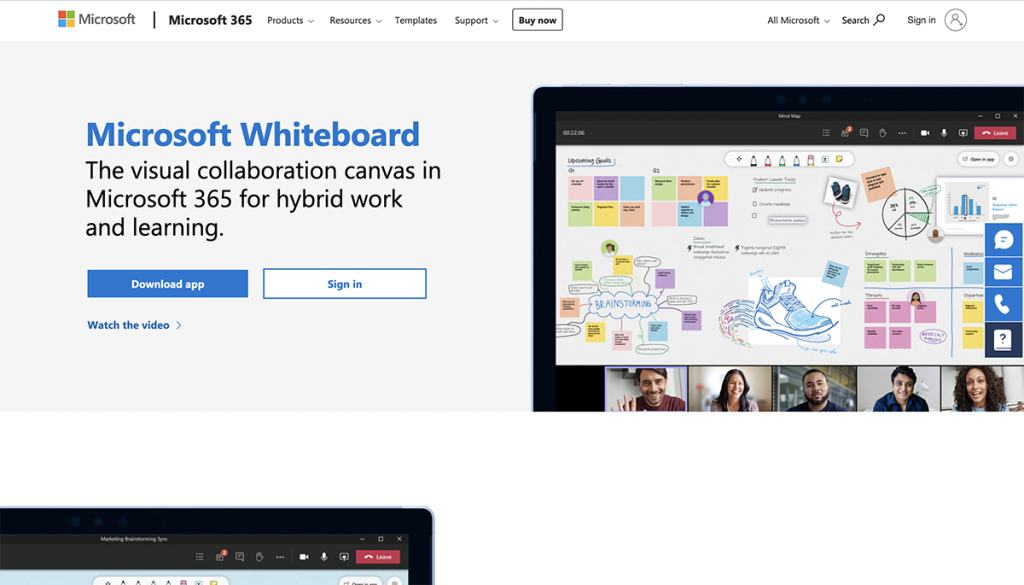This screenshot has width=1024, height=585.
Task: Open the All Microsoft dropdown
Action: pyautogui.click(x=797, y=19)
